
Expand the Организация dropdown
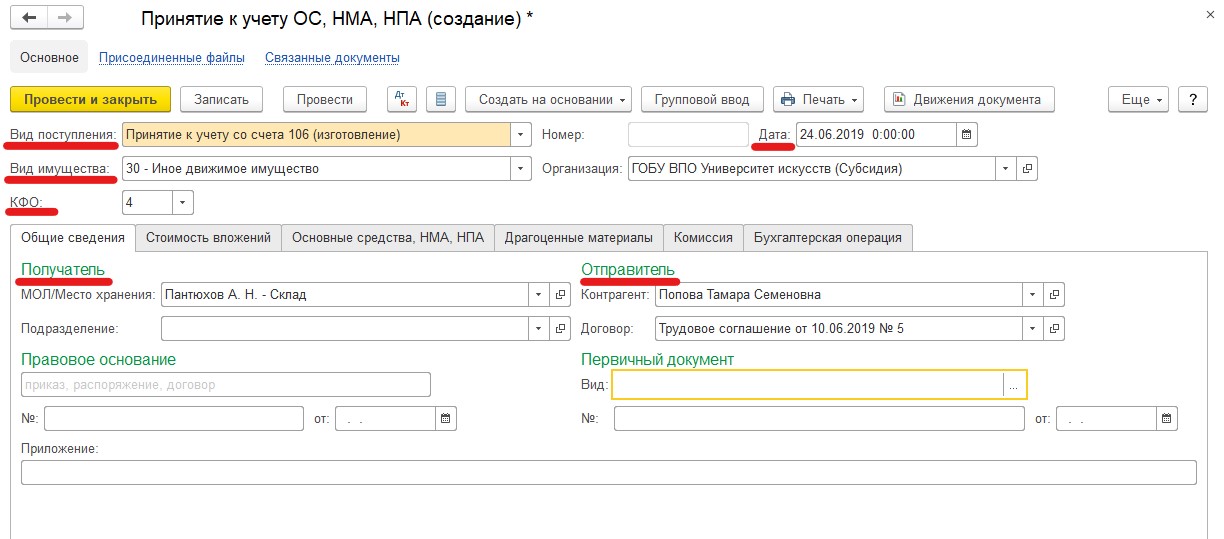pos(1006,168)
